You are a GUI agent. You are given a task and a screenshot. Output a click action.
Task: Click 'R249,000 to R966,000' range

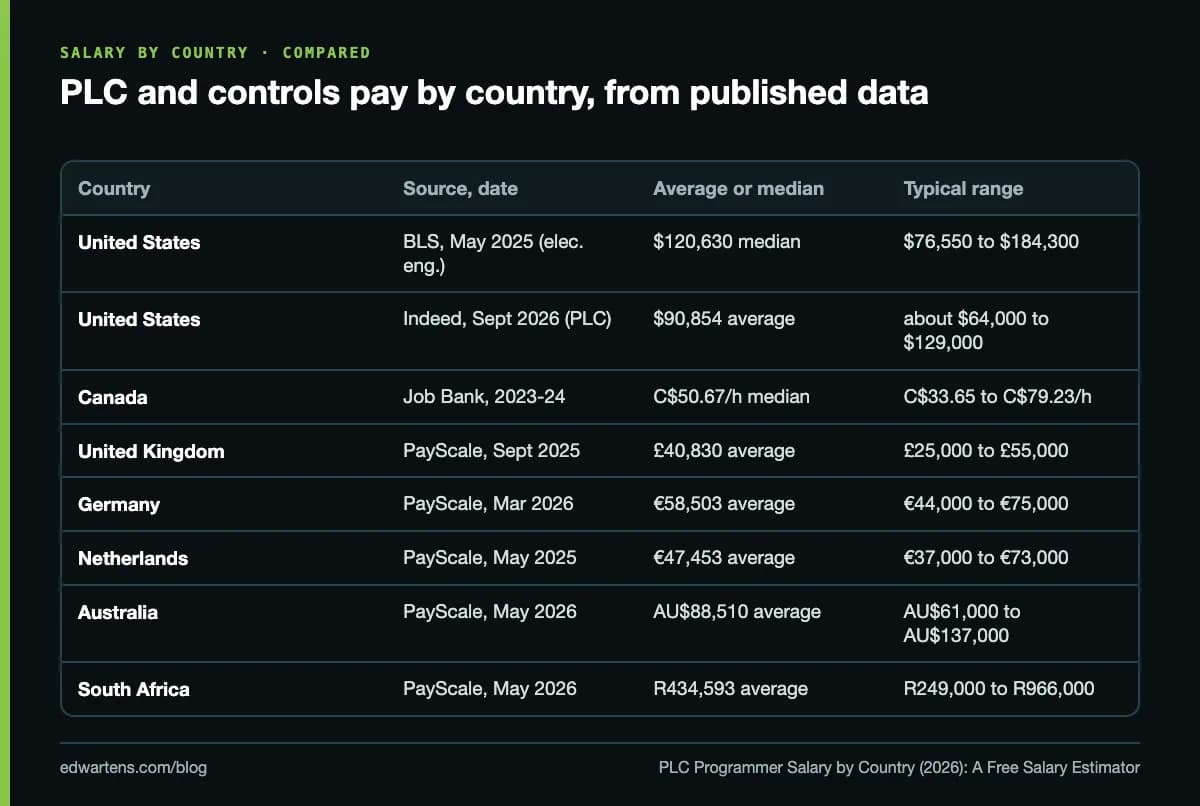tap(998, 689)
